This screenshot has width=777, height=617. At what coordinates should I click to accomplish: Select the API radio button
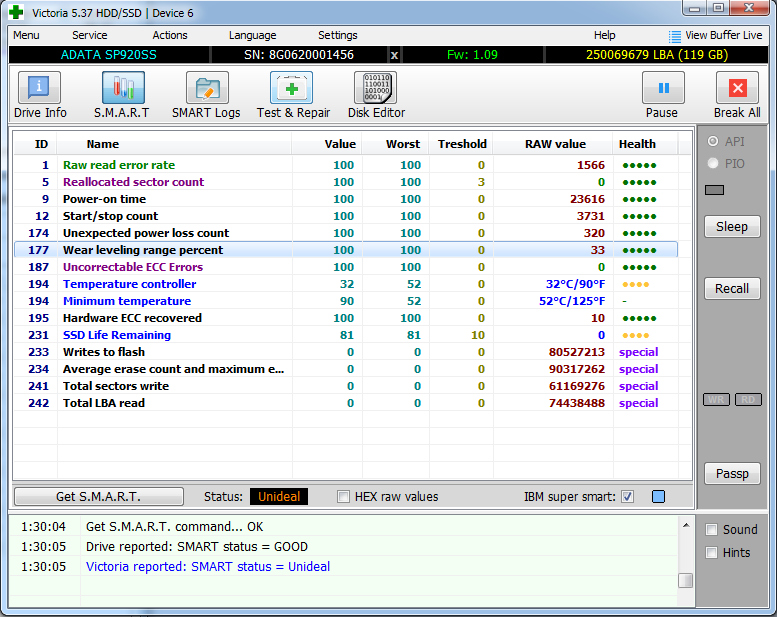coord(712,142)
